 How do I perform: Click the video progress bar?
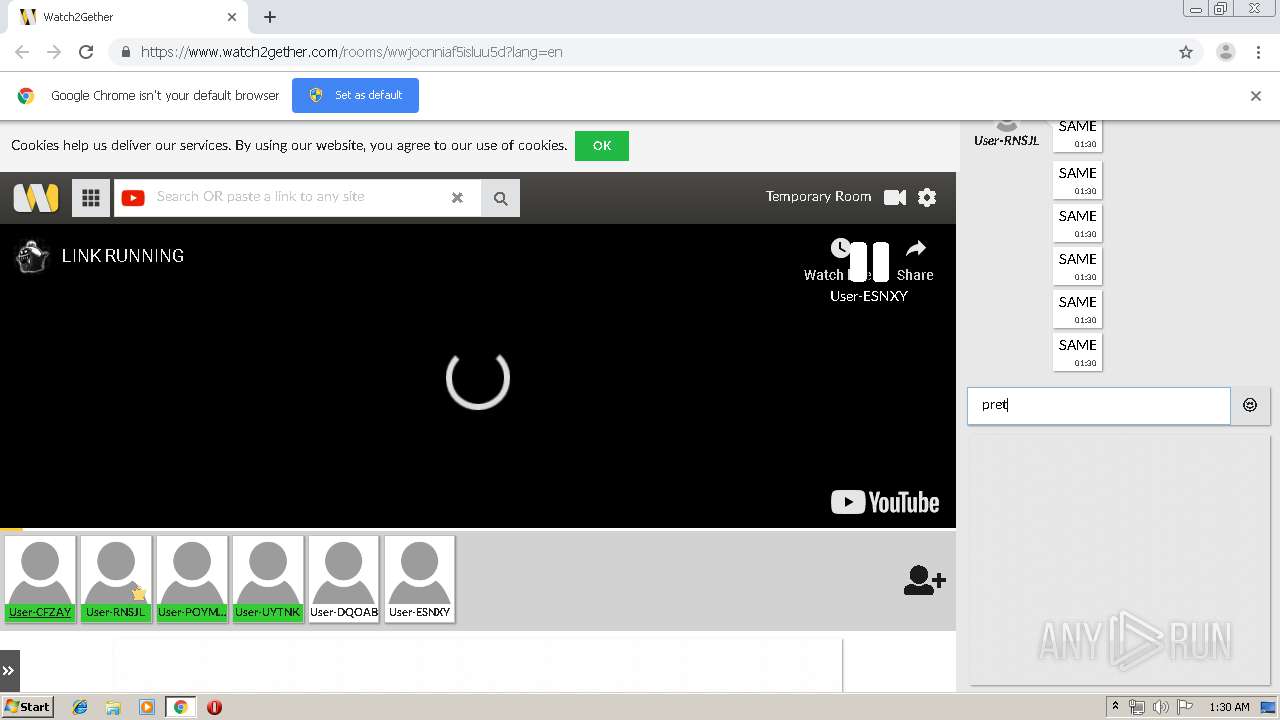click(x=478, y=528)
